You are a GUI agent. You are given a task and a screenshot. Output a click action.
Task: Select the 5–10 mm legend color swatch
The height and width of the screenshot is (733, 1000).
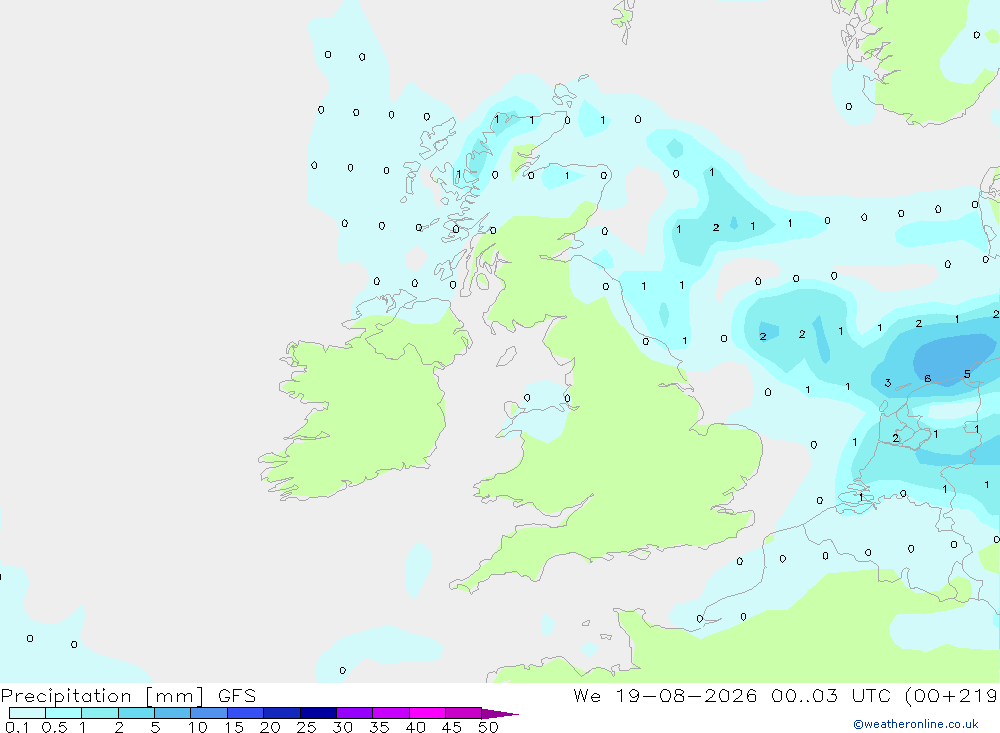click(x=173, y=713)
